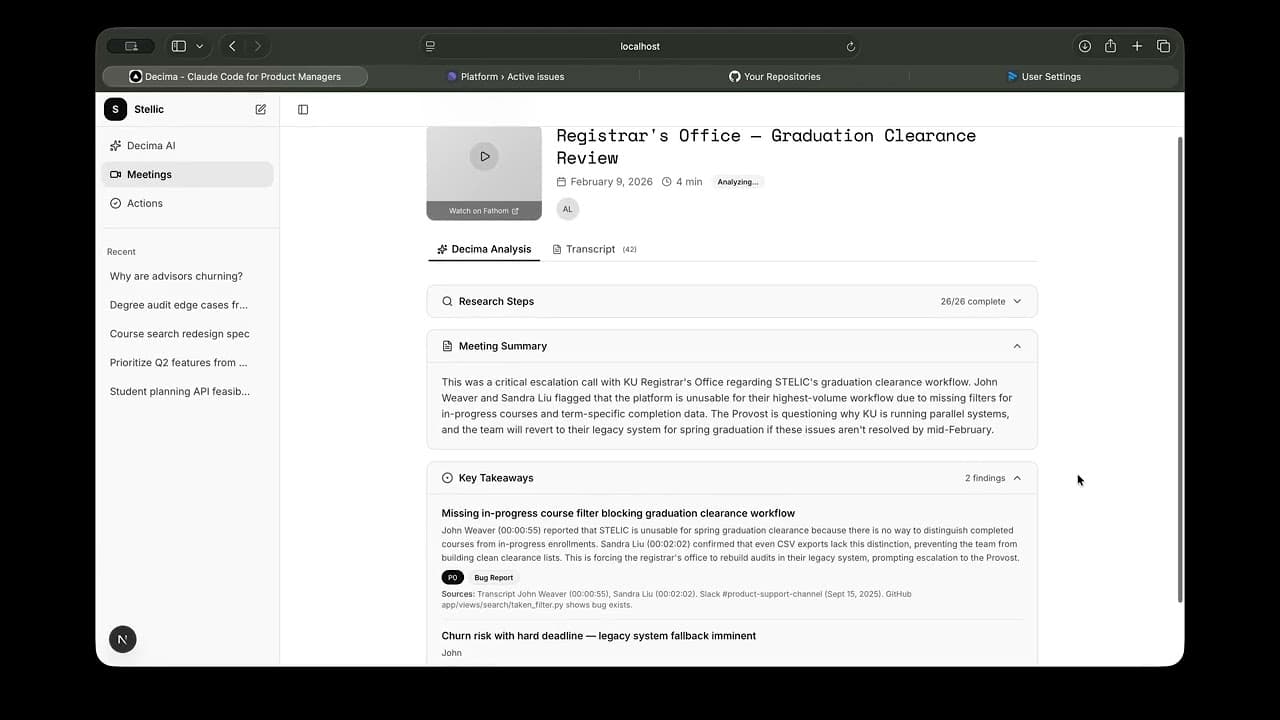Image resolution: width=1280 pixels, height=720 pixels.
Task: Expand the Research Steps section
Action: (x=1017, y=301)
